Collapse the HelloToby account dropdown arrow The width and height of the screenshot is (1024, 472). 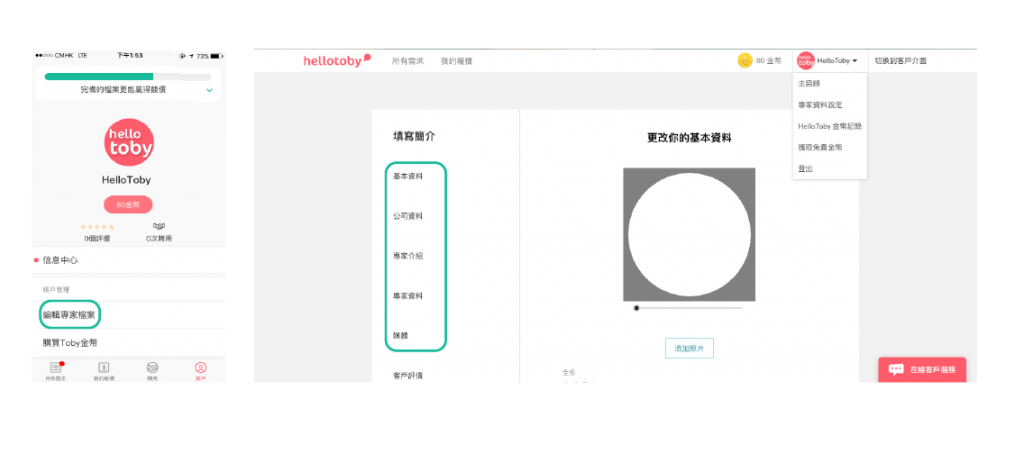point(855,61)
